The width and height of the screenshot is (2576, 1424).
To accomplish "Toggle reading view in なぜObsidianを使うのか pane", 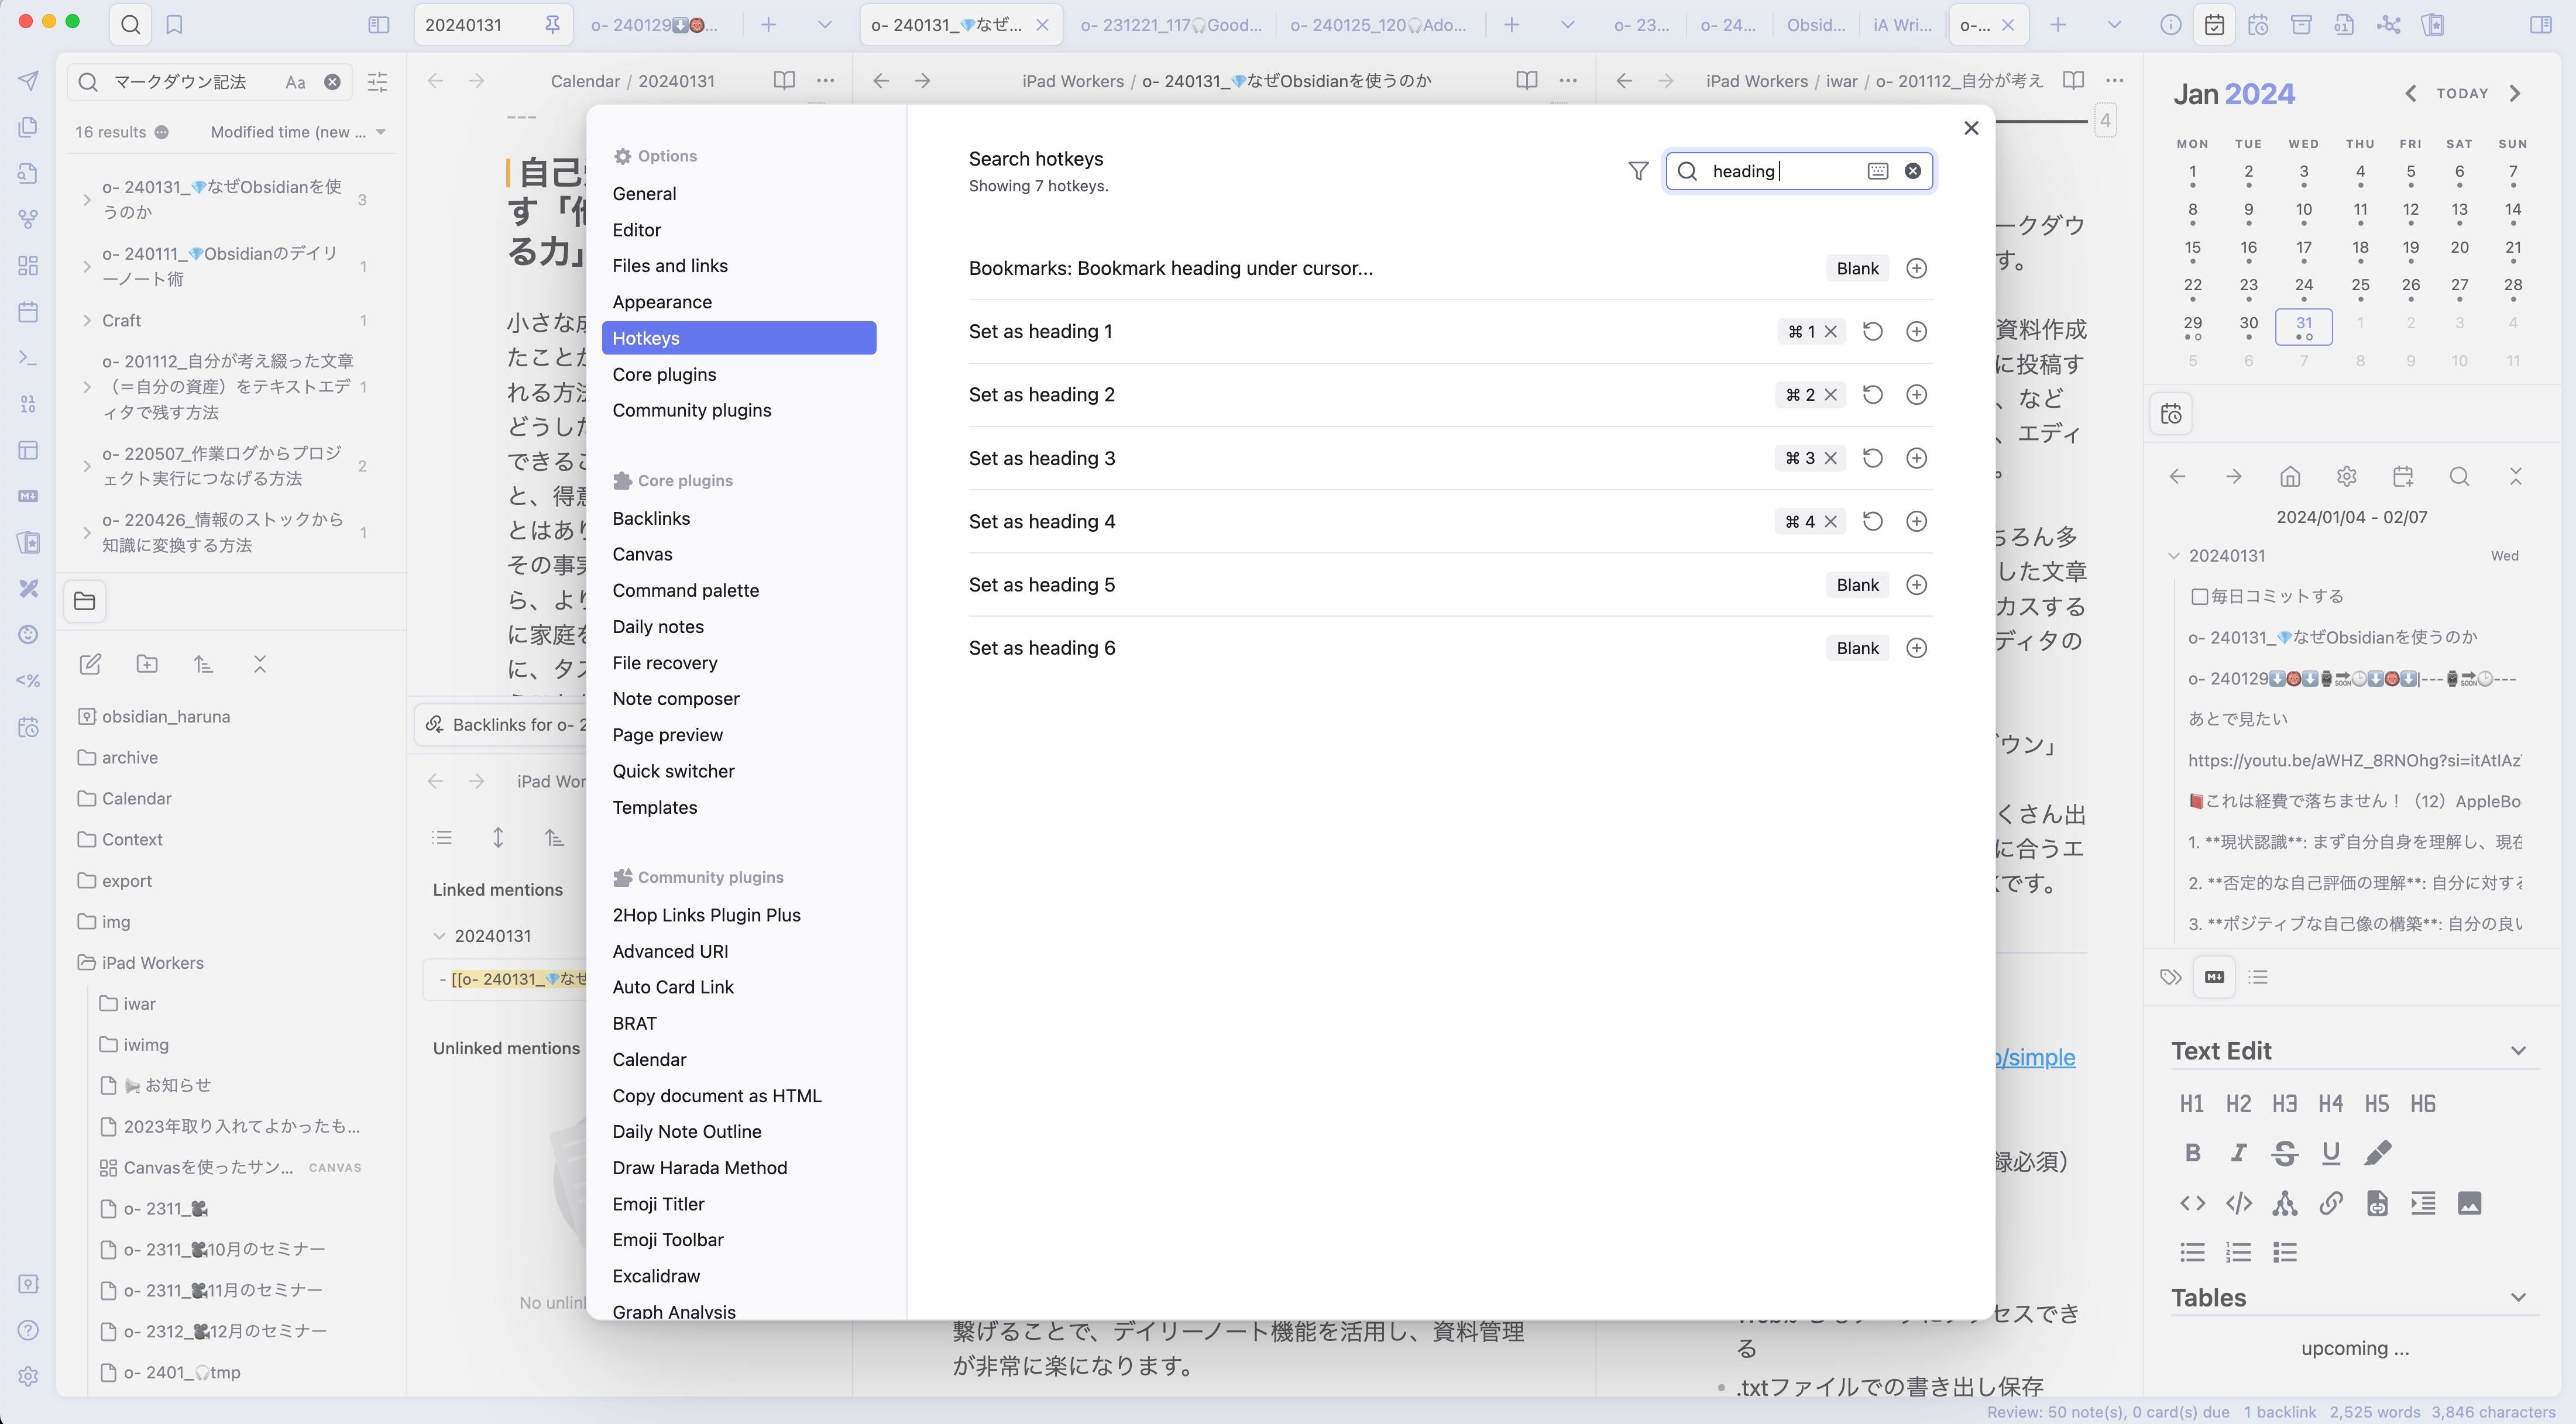I will 1526,81.
